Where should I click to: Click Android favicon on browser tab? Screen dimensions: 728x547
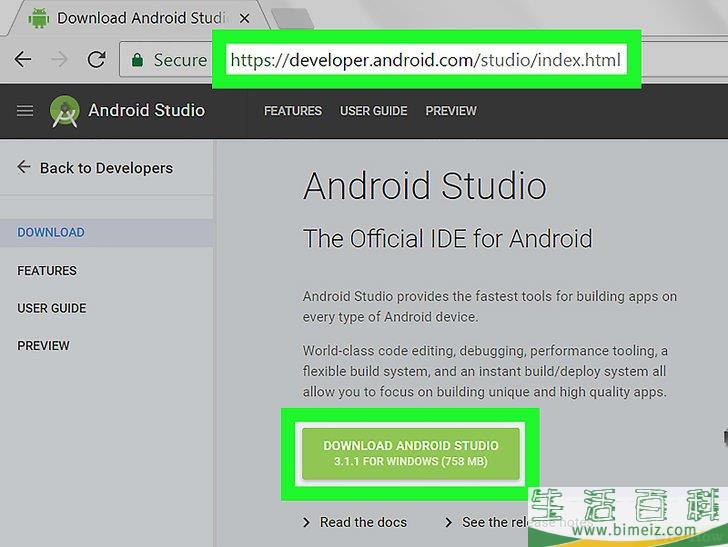point(38,18)
